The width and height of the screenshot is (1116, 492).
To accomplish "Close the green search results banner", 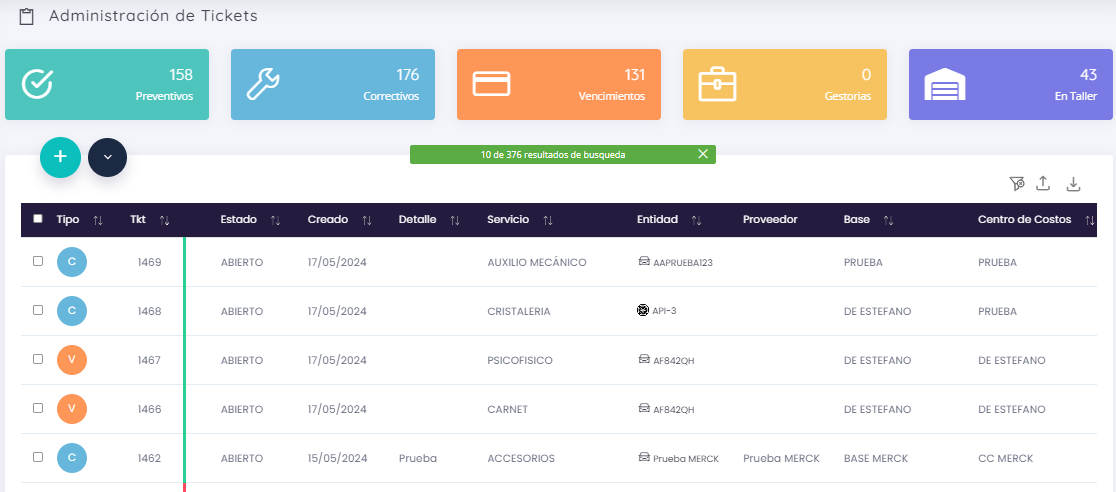I will coord(703,154).
